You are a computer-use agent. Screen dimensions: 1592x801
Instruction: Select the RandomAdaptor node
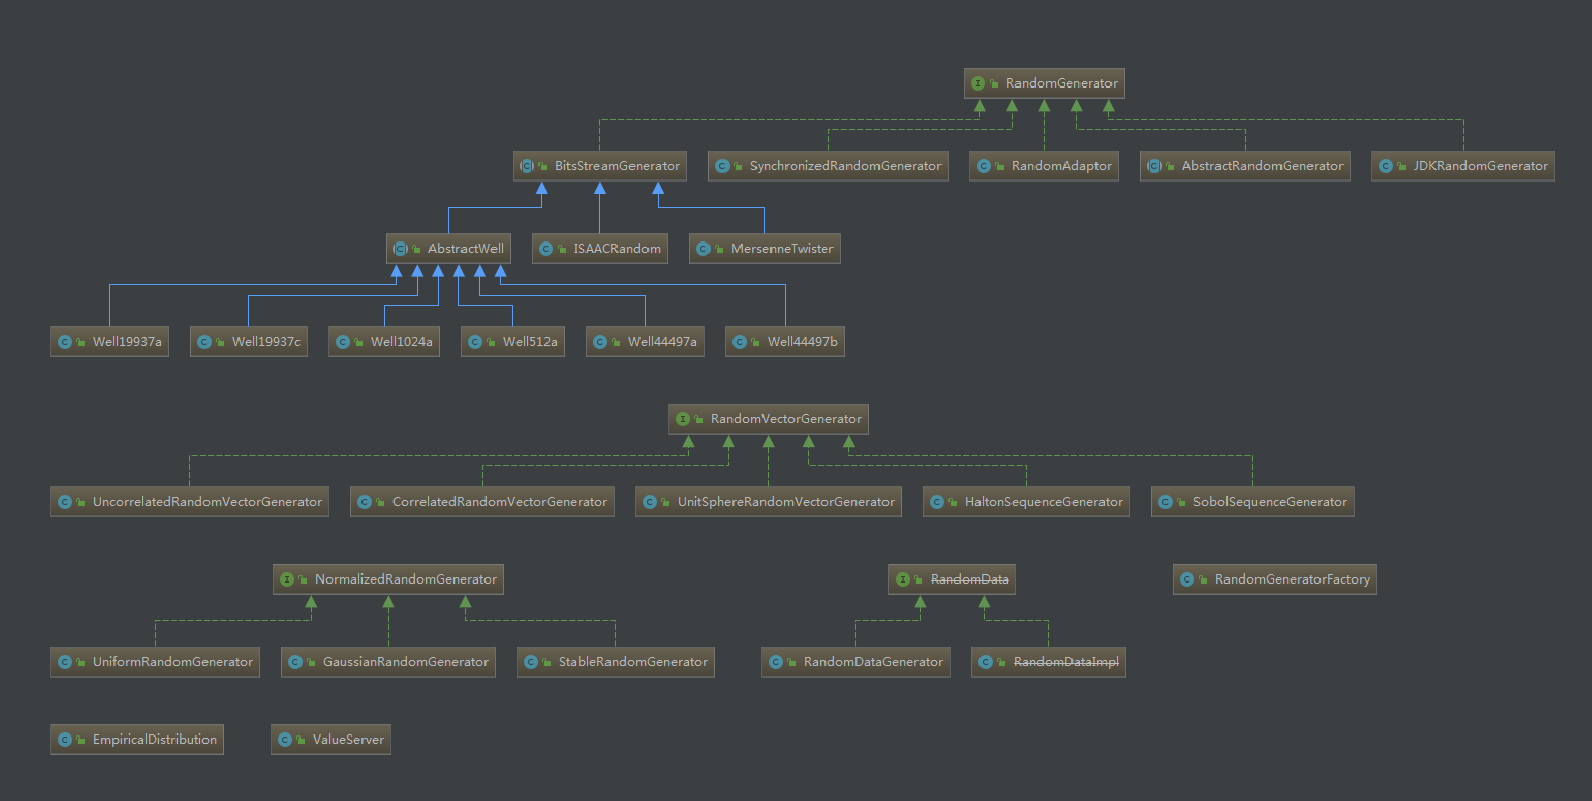pos(1044,166)
